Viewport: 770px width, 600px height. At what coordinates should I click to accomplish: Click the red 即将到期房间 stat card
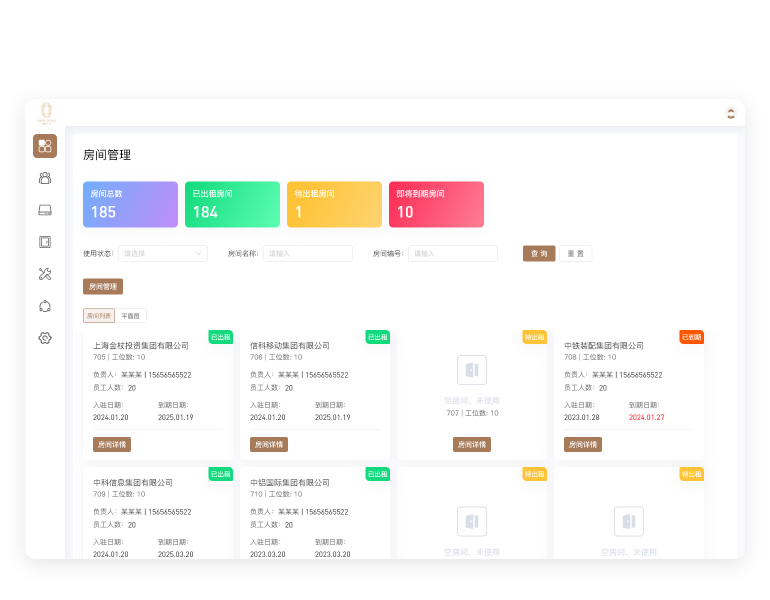coord(436,204)
